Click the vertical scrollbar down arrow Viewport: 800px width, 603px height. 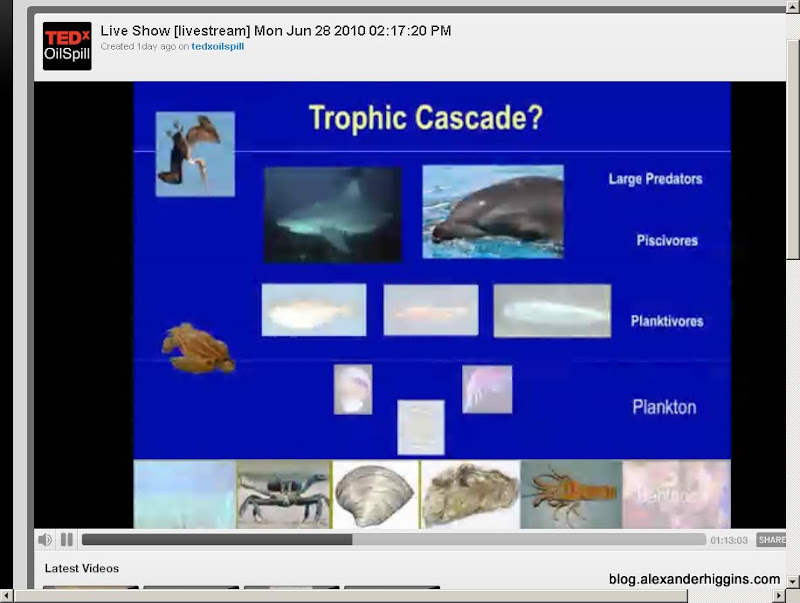click(793, 581)
